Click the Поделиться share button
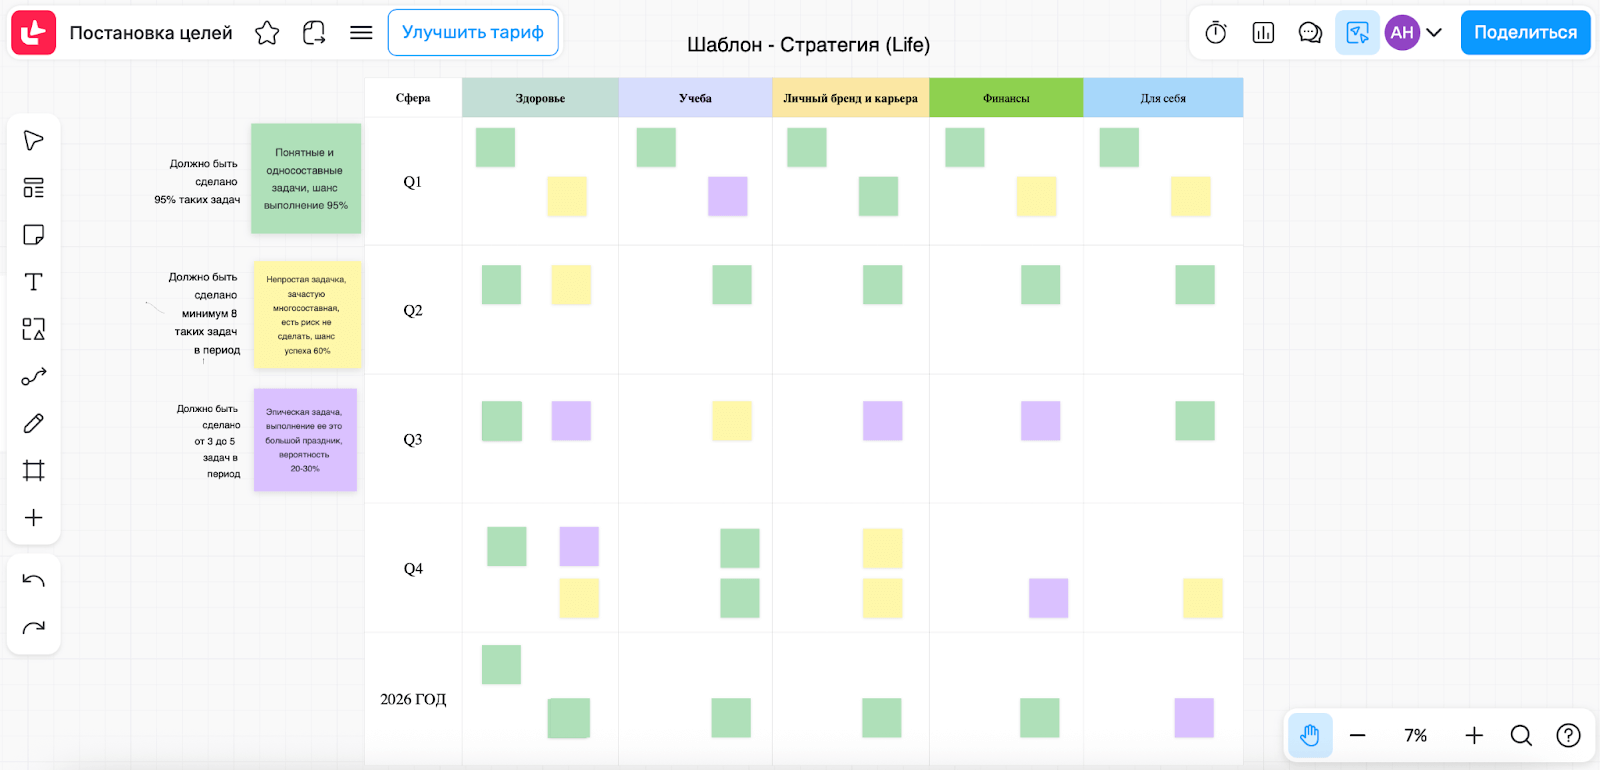 click(1525, 33)
